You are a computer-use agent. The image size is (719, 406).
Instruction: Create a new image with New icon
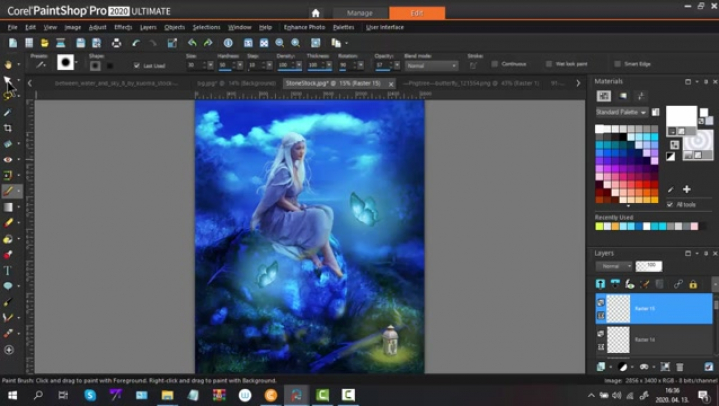click(x=13, y=43)
